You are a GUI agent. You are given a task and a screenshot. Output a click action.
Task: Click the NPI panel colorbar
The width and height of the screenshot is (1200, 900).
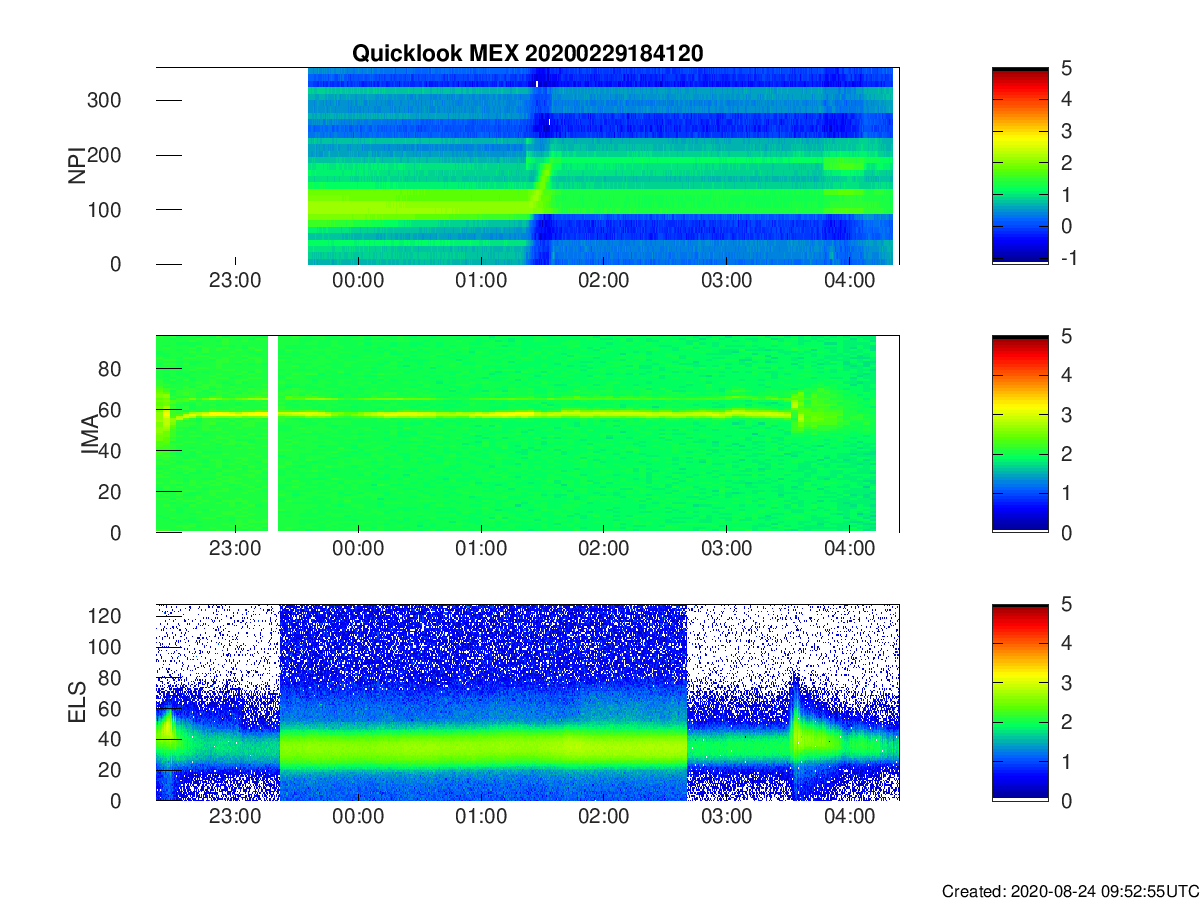point(1020,166)
